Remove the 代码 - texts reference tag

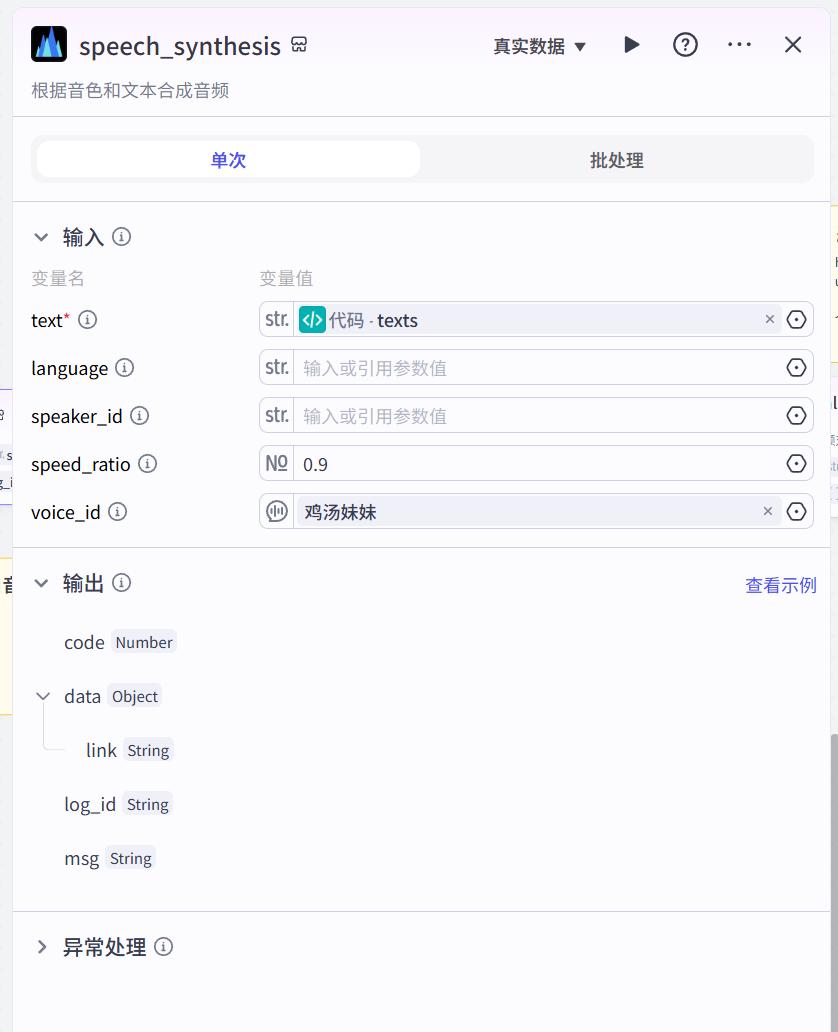pos(770,320)
